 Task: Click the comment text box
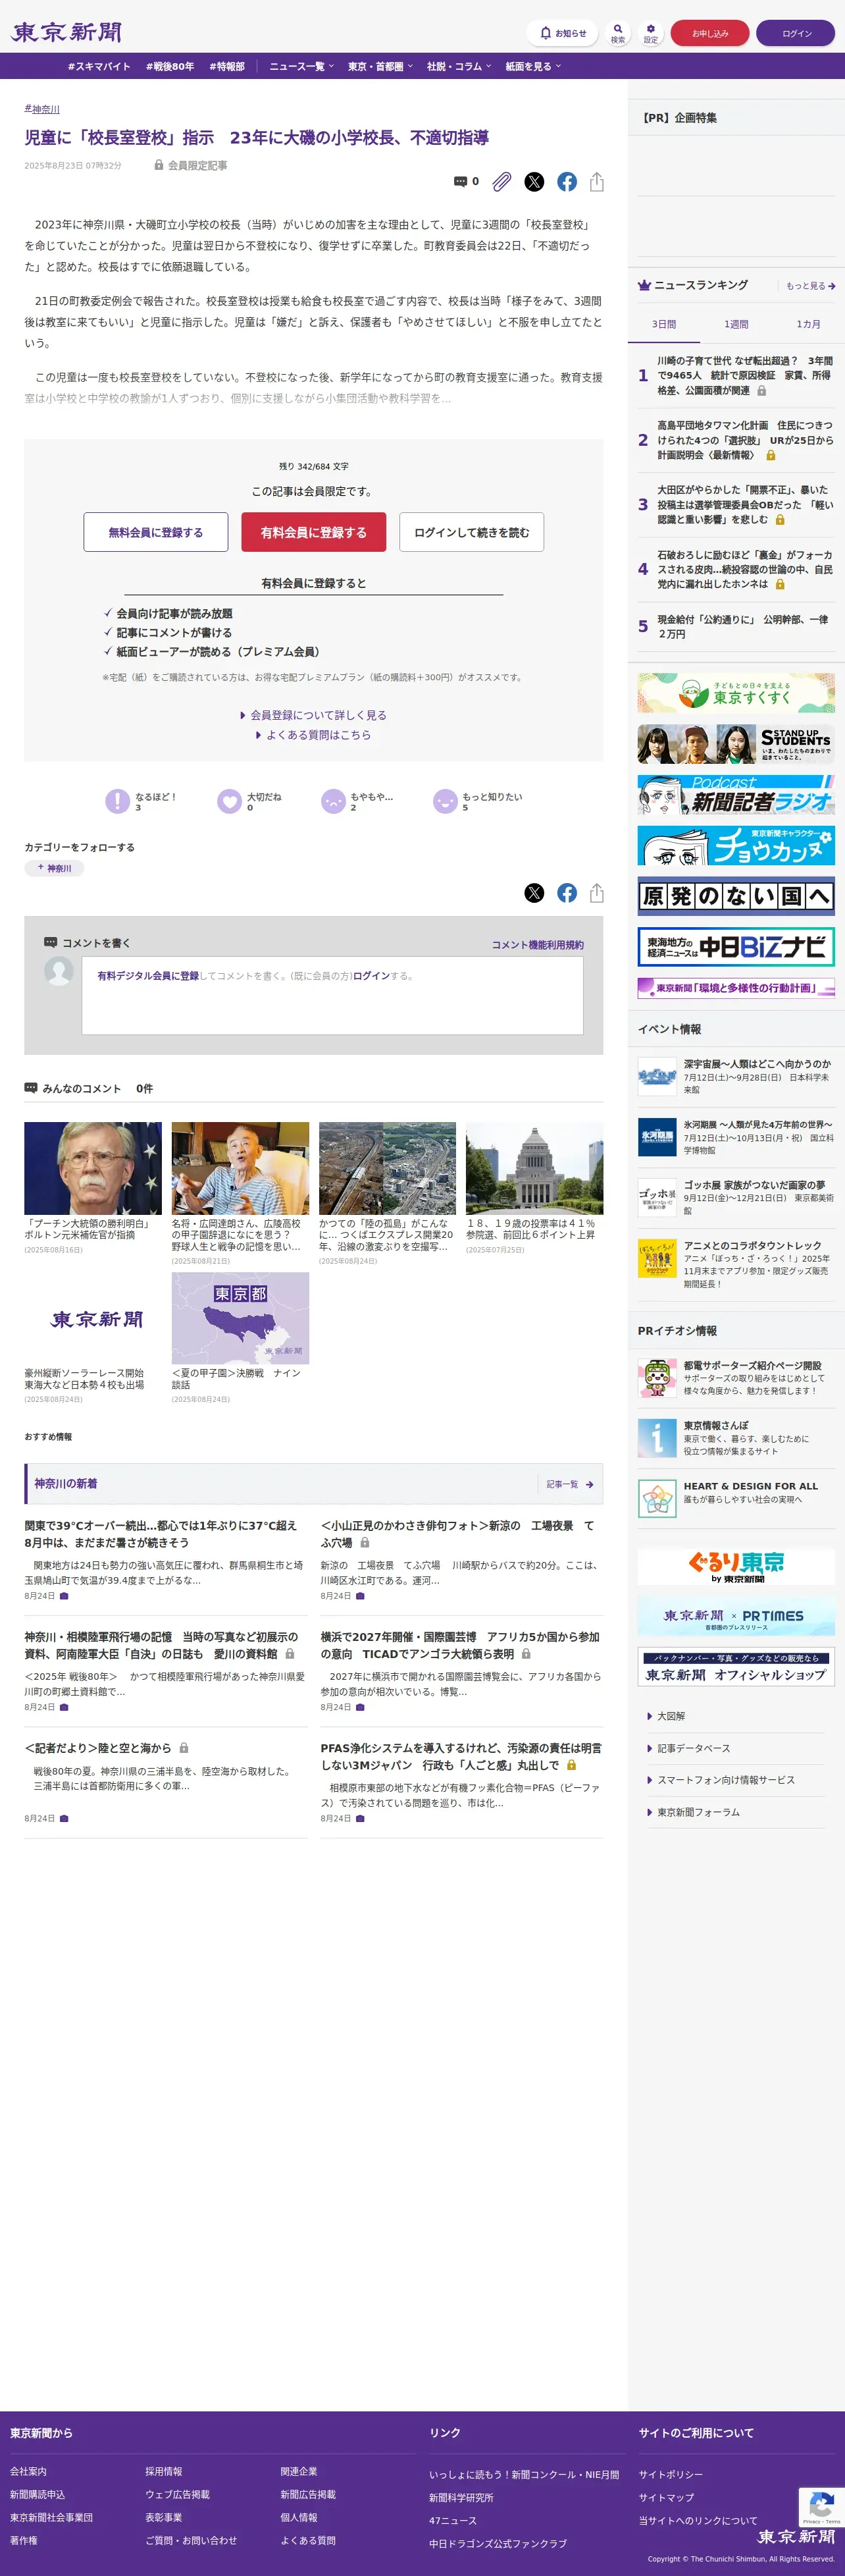point(332,995)
